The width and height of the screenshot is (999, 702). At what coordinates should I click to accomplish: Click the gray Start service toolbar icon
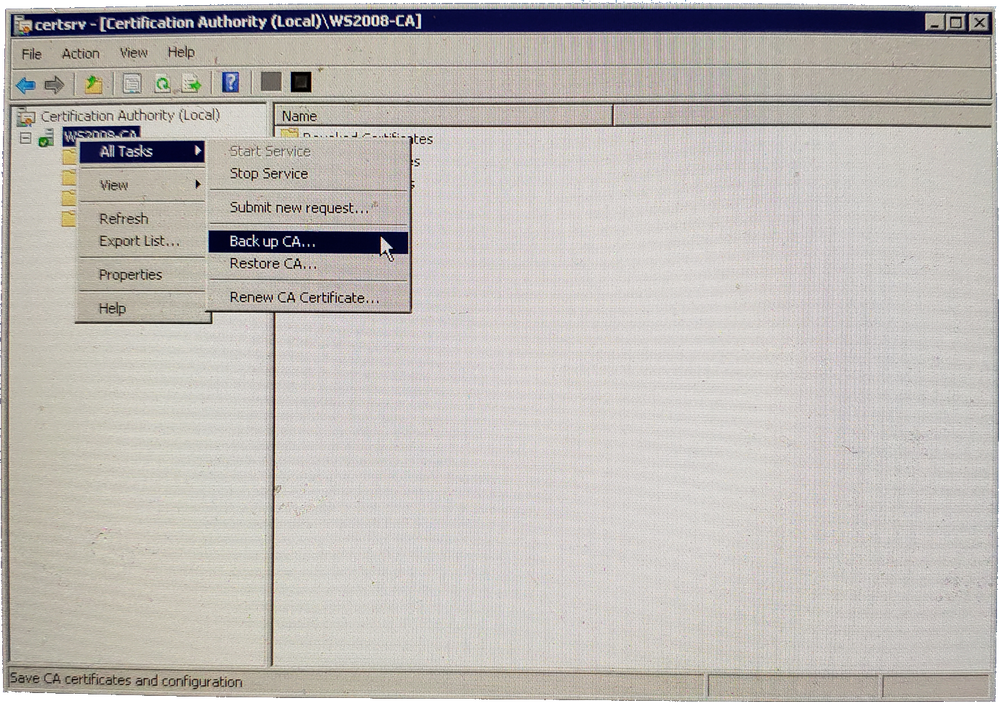pos(270,83)
